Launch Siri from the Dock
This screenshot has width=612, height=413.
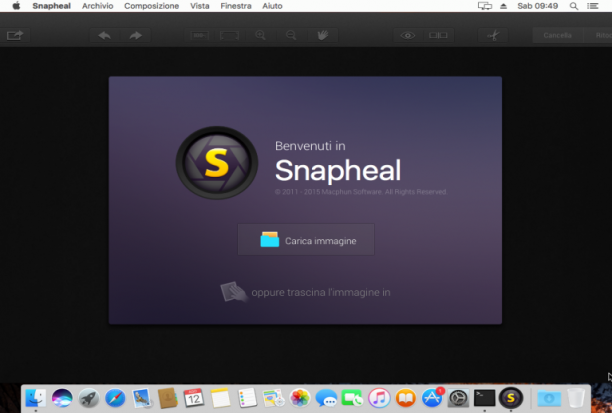point(62,398)
